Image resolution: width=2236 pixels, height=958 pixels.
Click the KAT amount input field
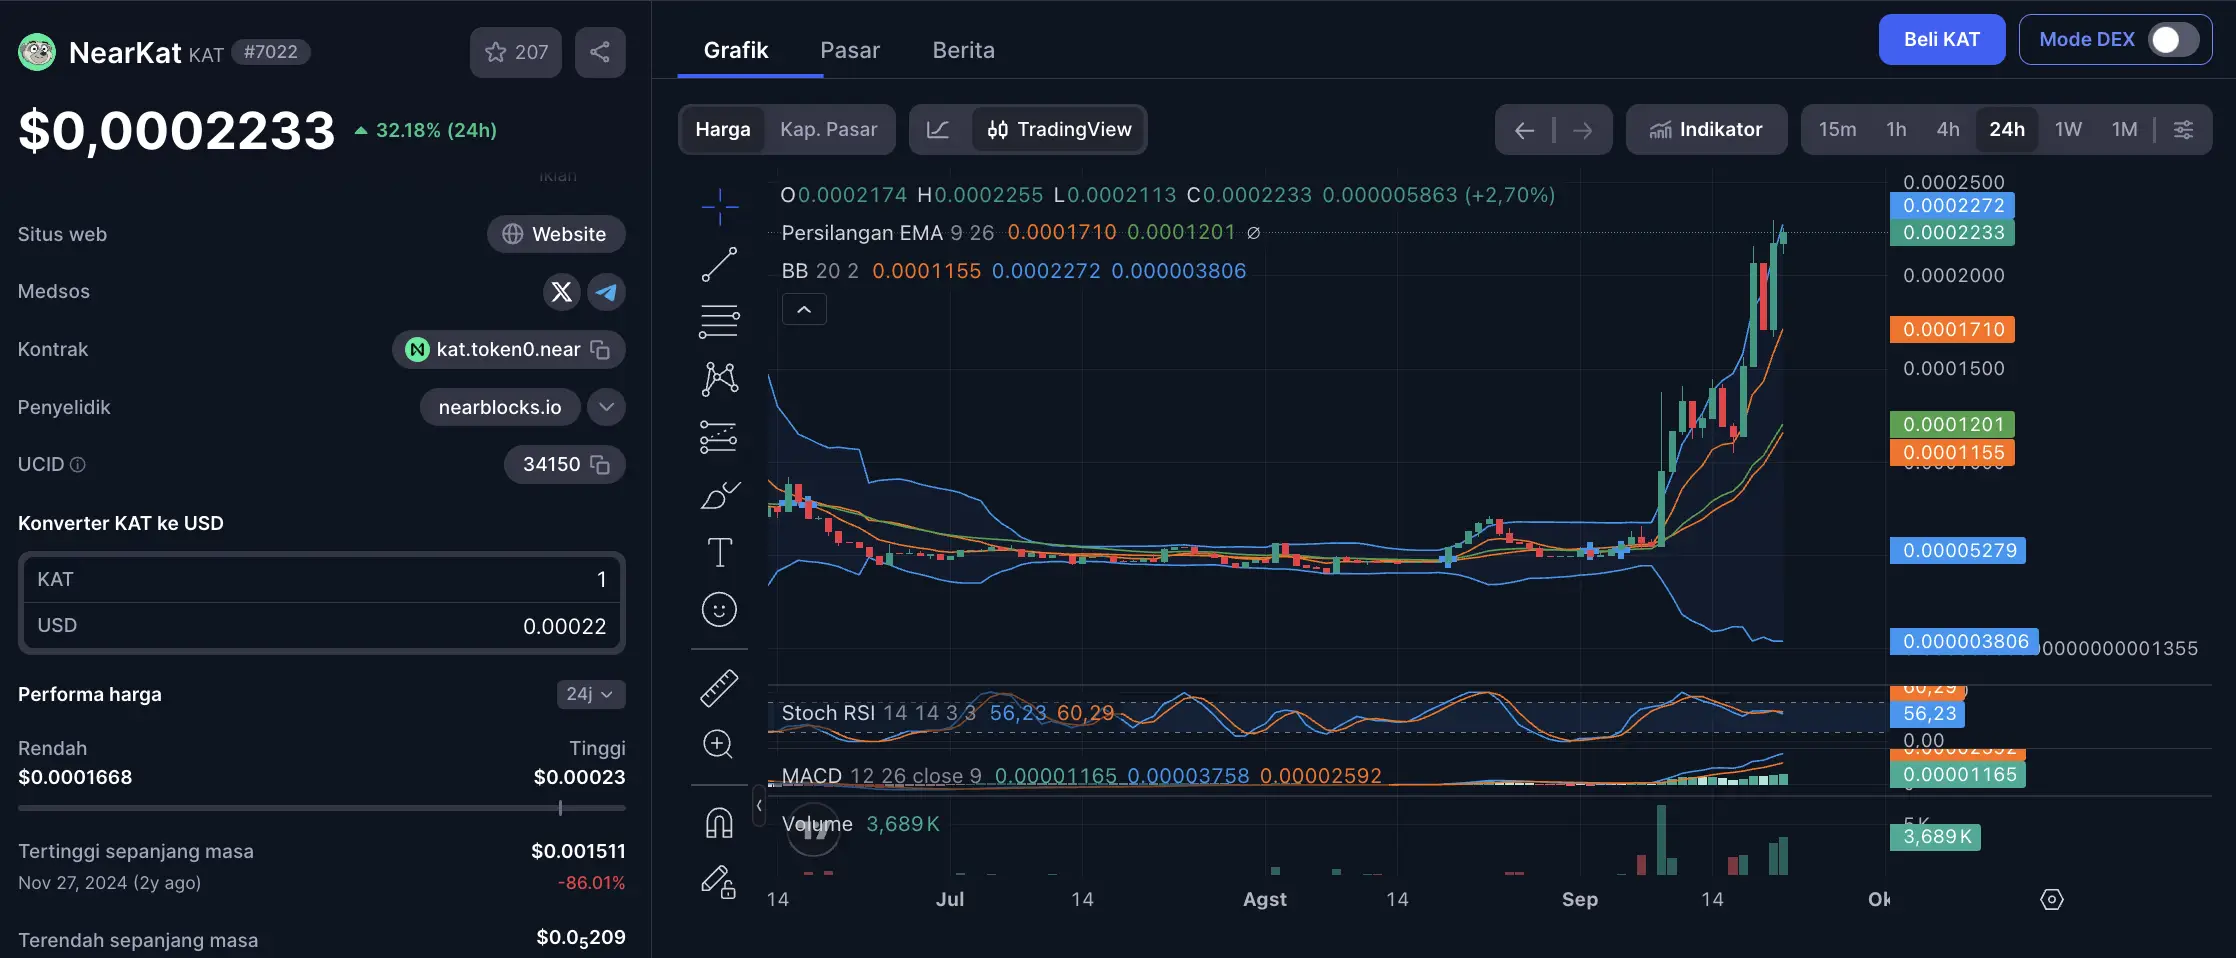point(322,580)
